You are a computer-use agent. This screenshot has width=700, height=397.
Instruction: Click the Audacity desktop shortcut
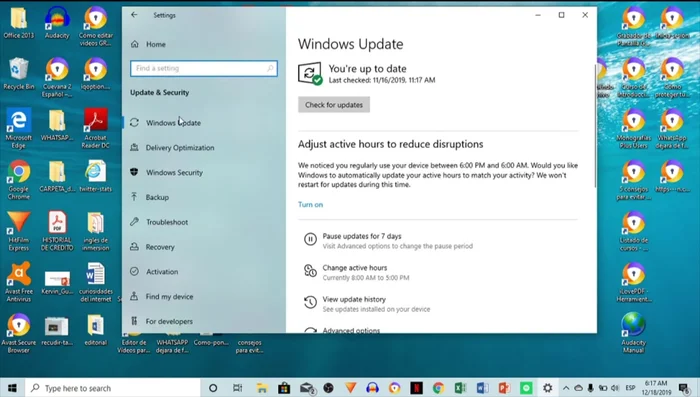57,23
